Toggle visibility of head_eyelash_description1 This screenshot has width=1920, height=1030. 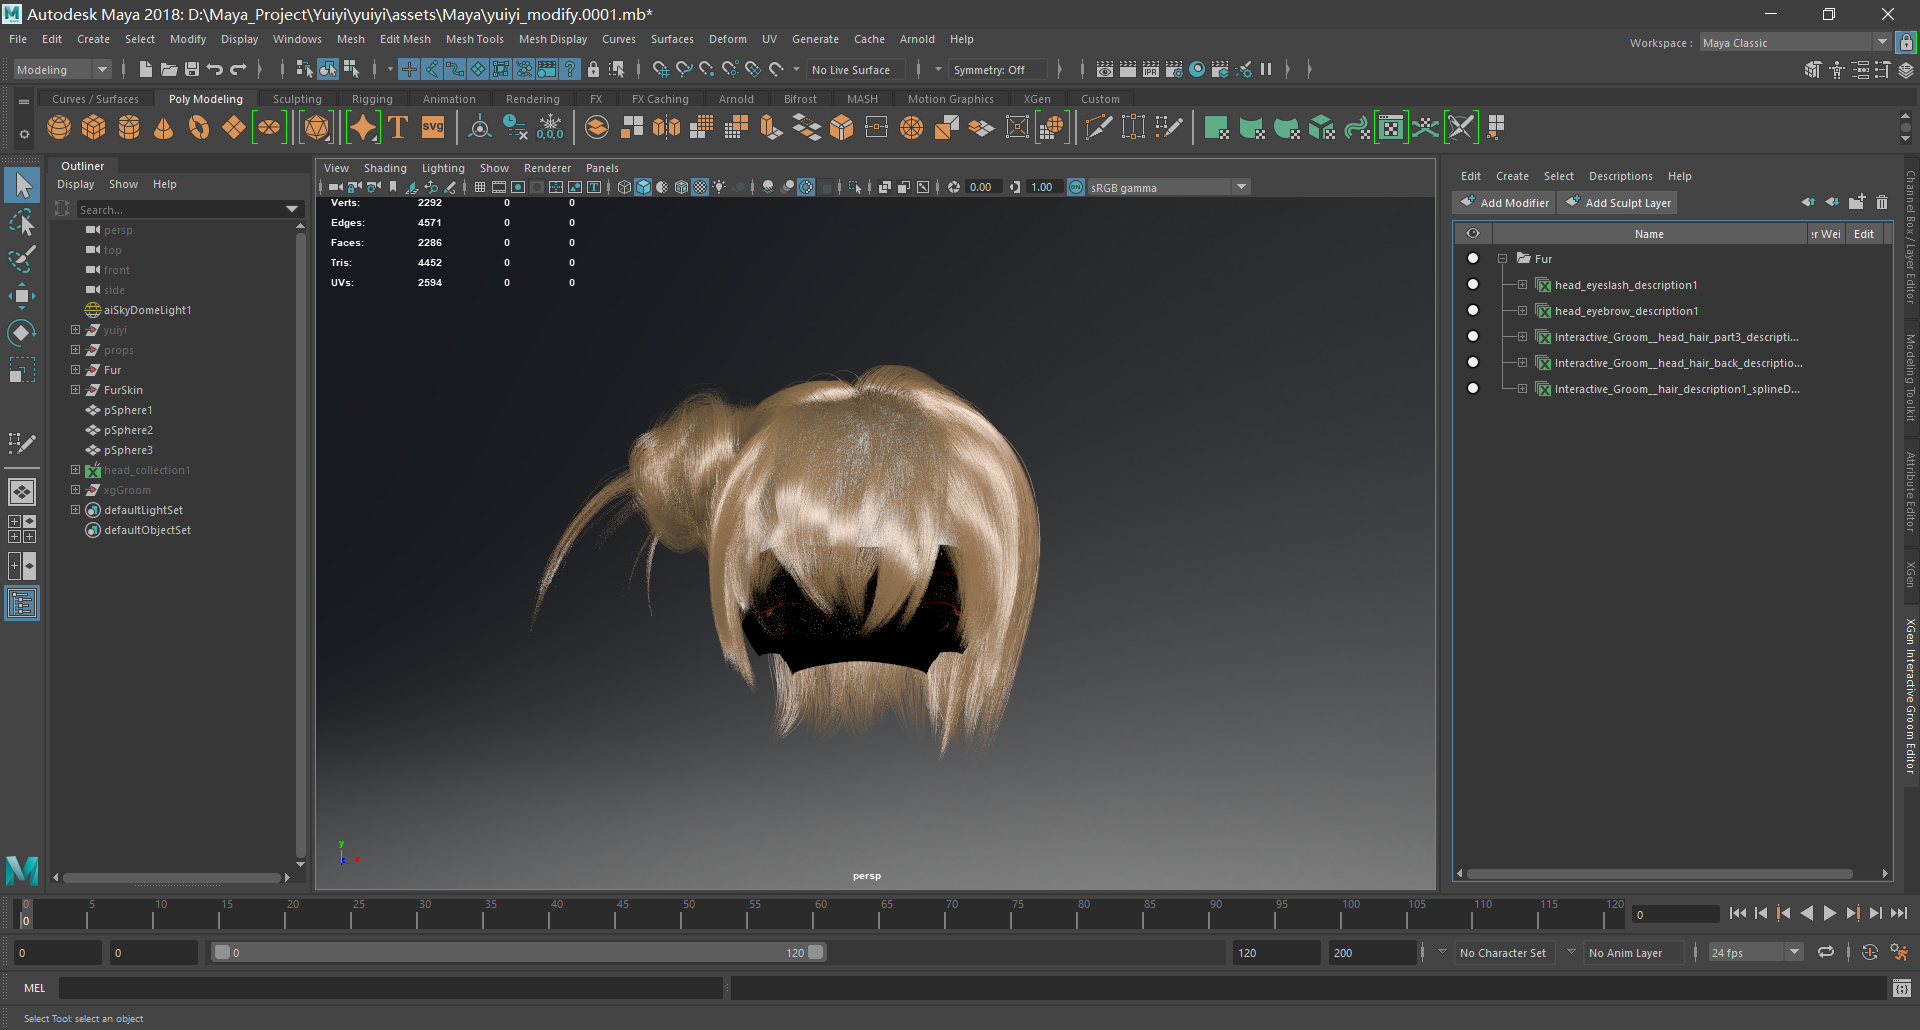(x=1473, y=284)
